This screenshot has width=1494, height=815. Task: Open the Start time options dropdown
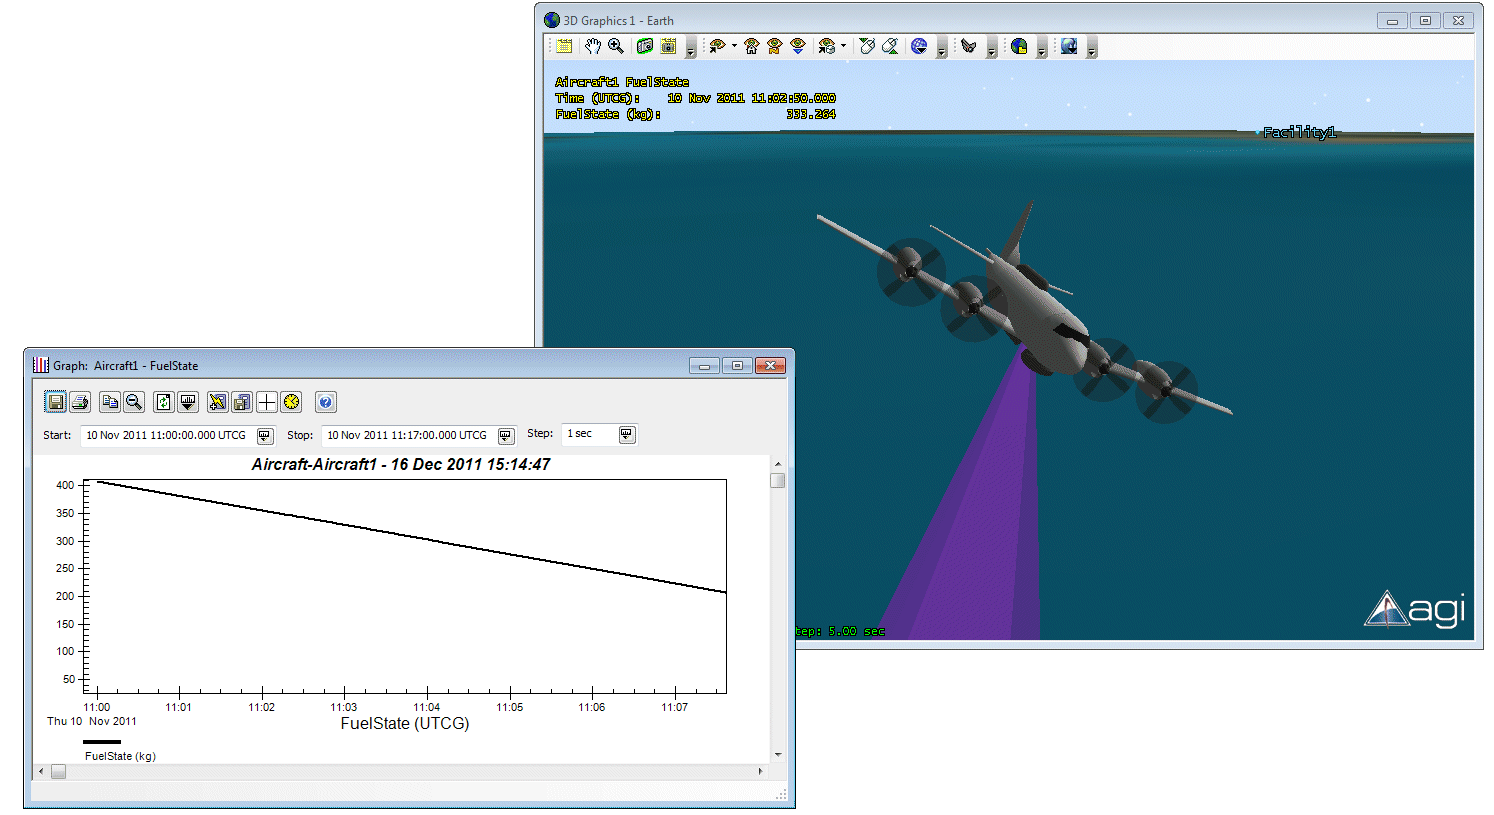pyautogui.click(x=265, y=435)
